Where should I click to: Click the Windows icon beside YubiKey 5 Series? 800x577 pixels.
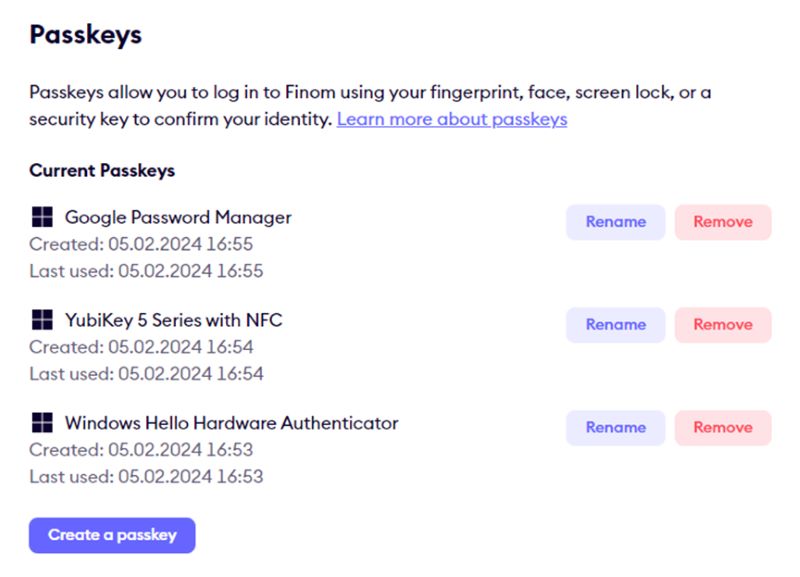pos(41,320)
